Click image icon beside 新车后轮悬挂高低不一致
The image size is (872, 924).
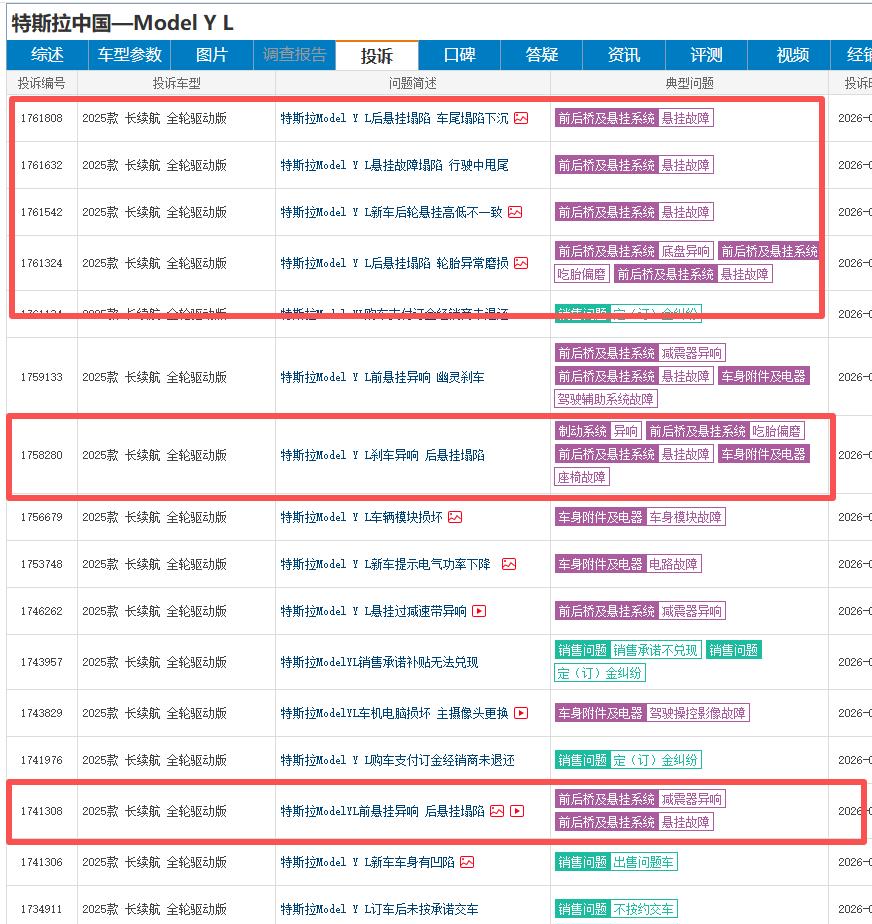coord(515,212)
